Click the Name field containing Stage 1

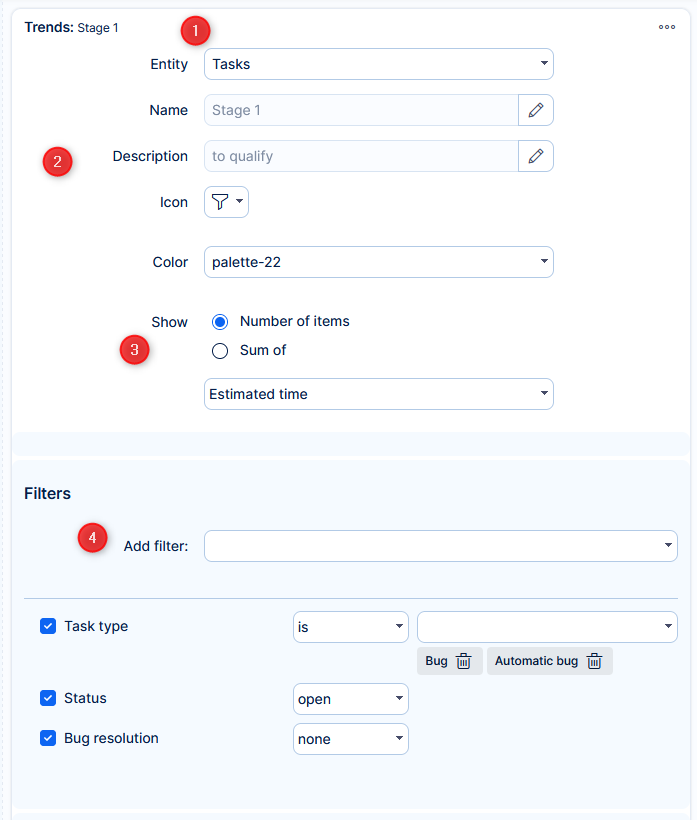[360, 110]
